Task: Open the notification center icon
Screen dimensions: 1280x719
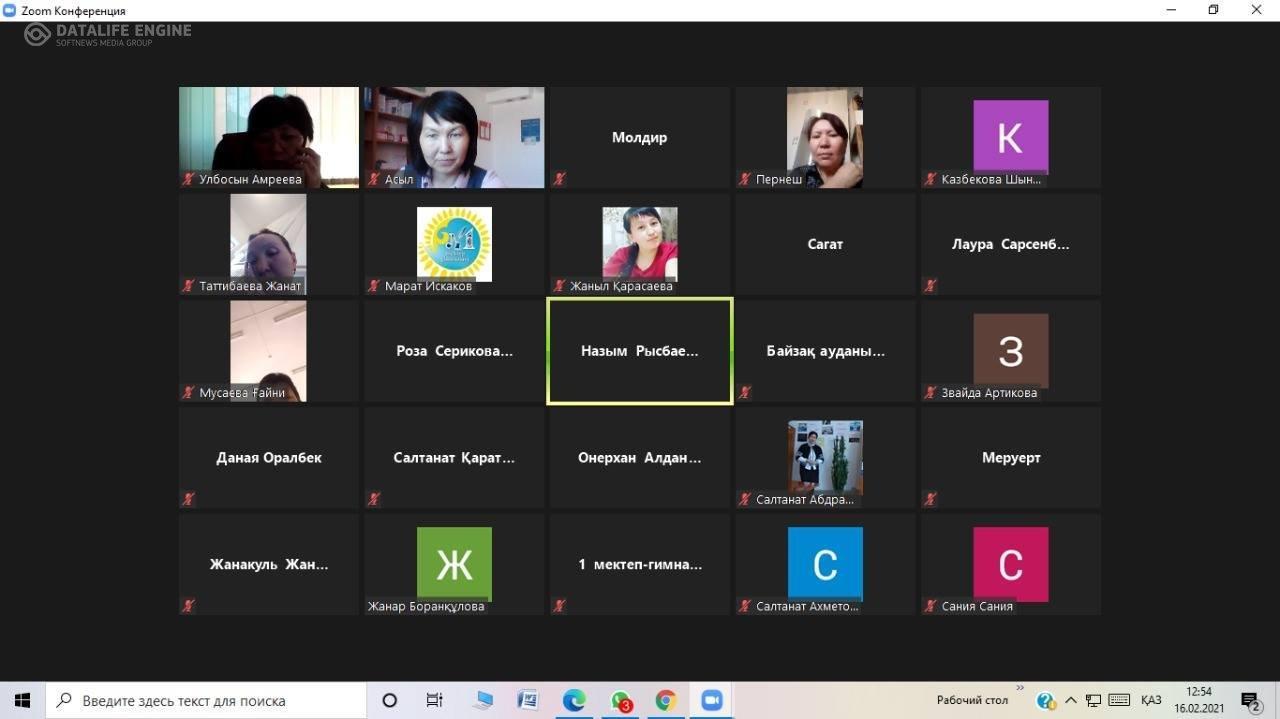Action: coord(1250,701)
